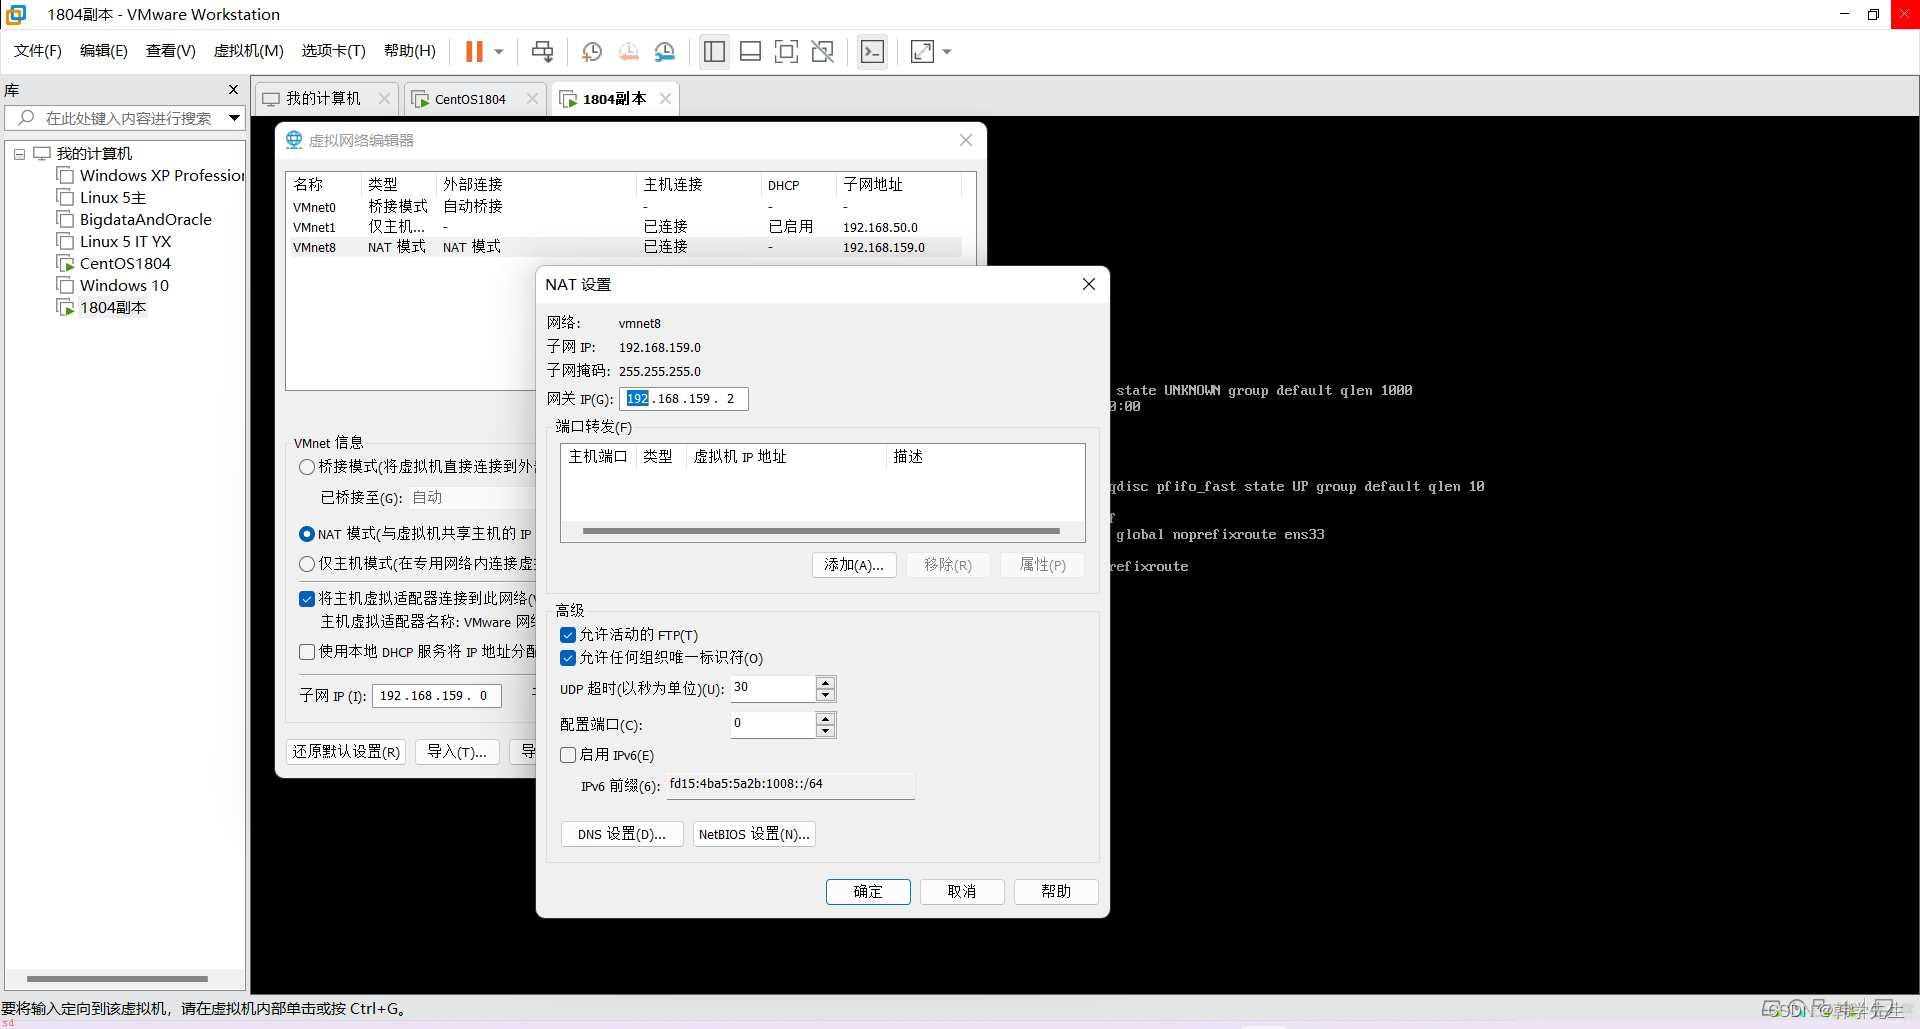
Task: Take a snapshot with the clock-plus icon
Action: click(591, 51)
